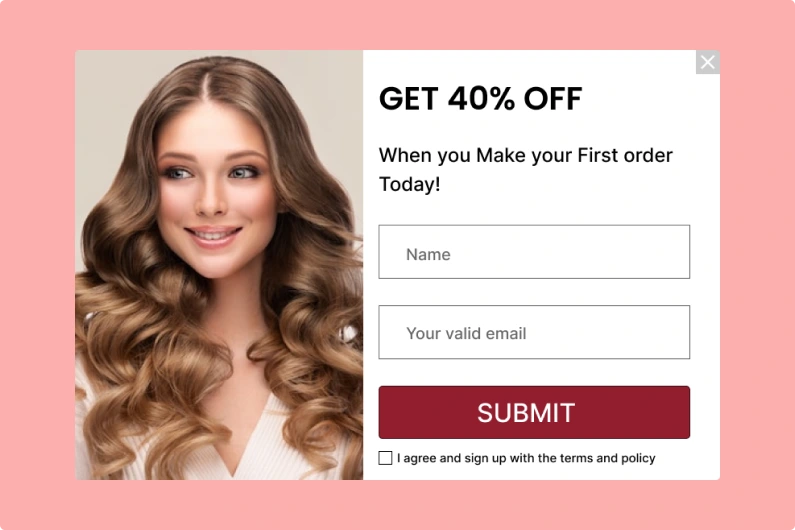Click the SUBMIT button
Viewport: 795px width, 530px height.
[x=534, y=412]
